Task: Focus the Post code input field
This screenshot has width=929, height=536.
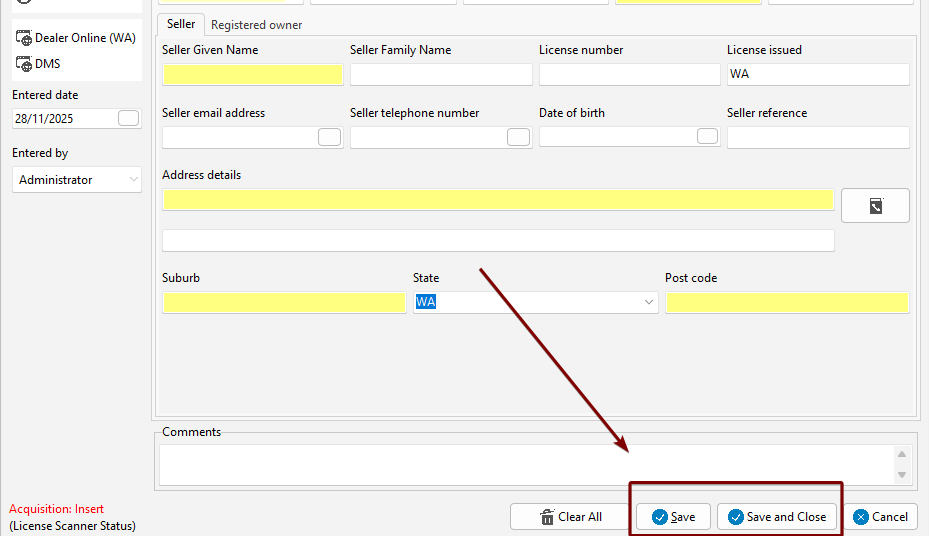Action: click(x=787, y=302)
